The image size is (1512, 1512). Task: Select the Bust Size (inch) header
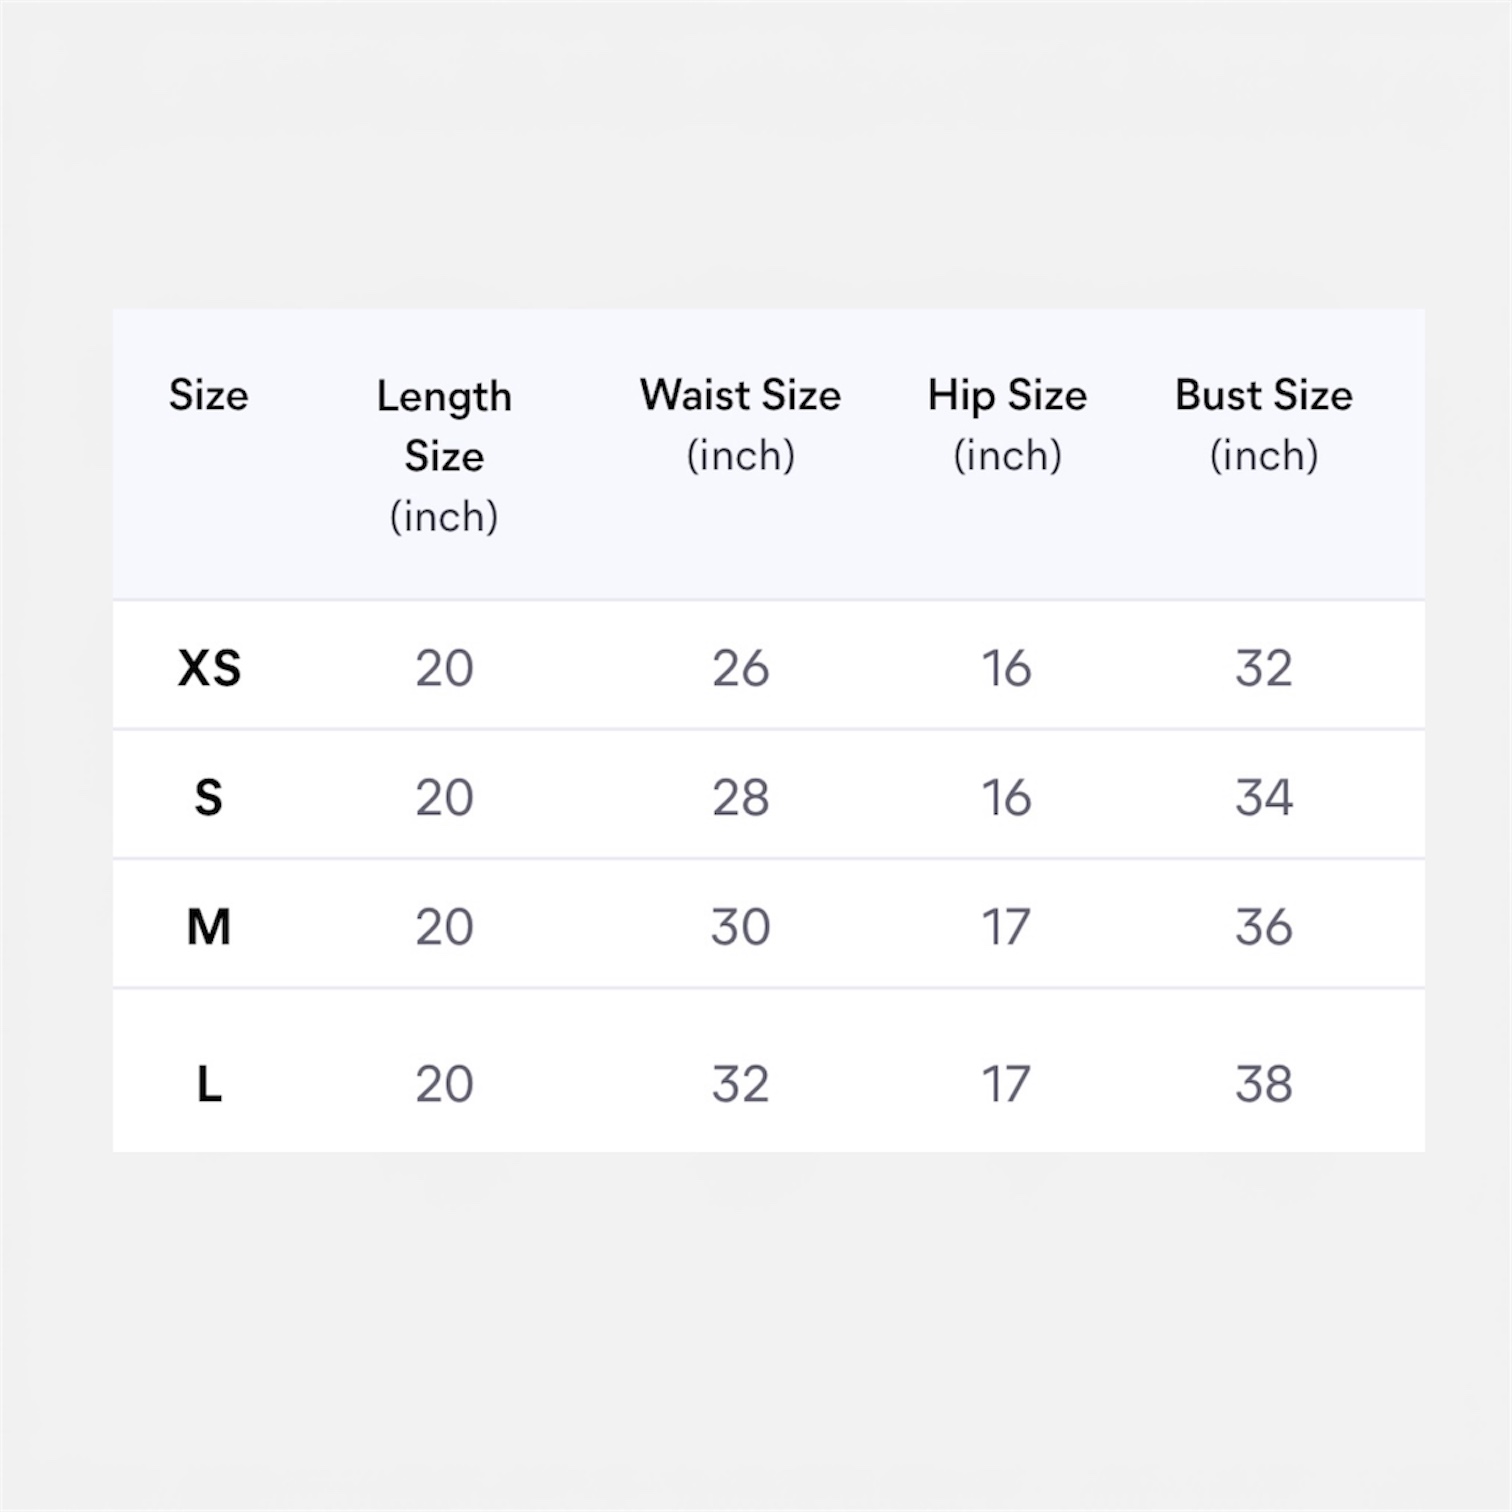coord(1264,425)
